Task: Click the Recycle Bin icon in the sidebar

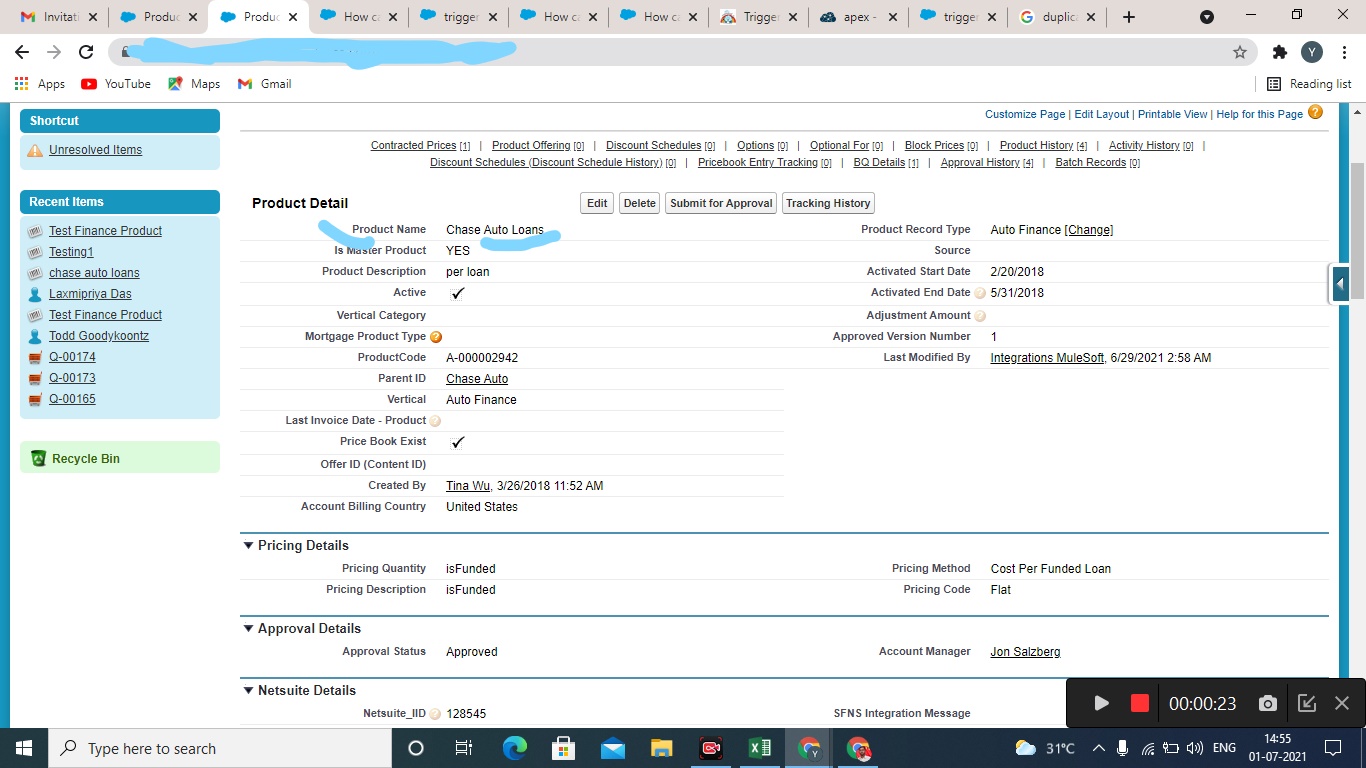Action: tap(38, 458)
